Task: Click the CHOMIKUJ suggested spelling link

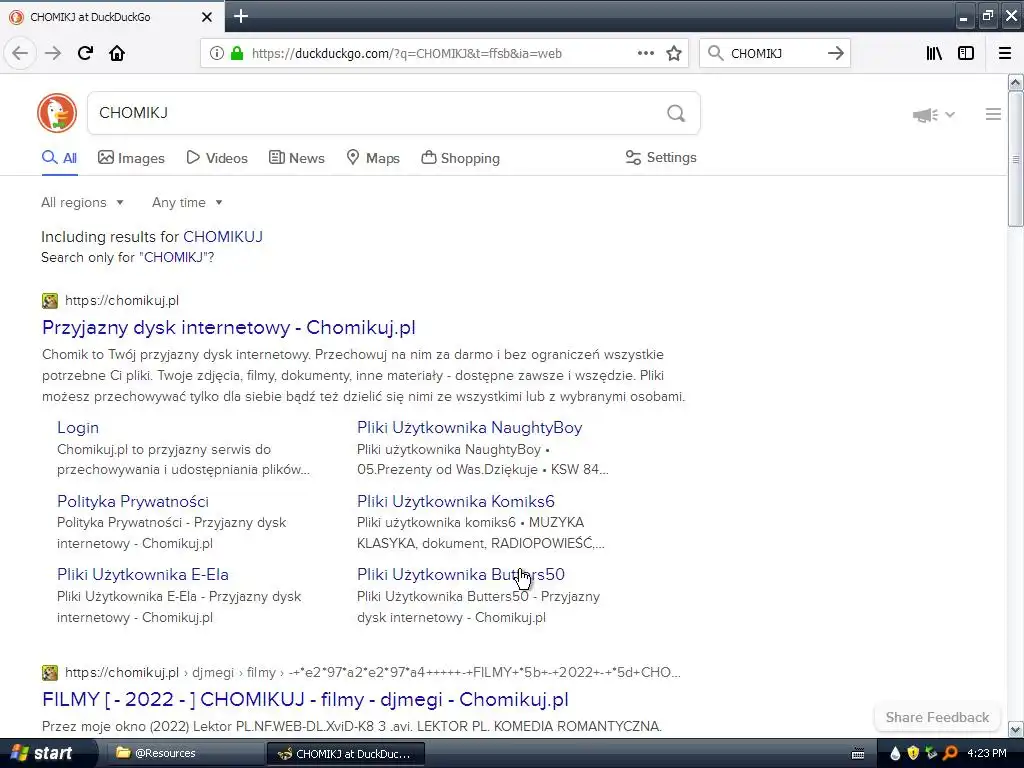Action: click(223, 236)
